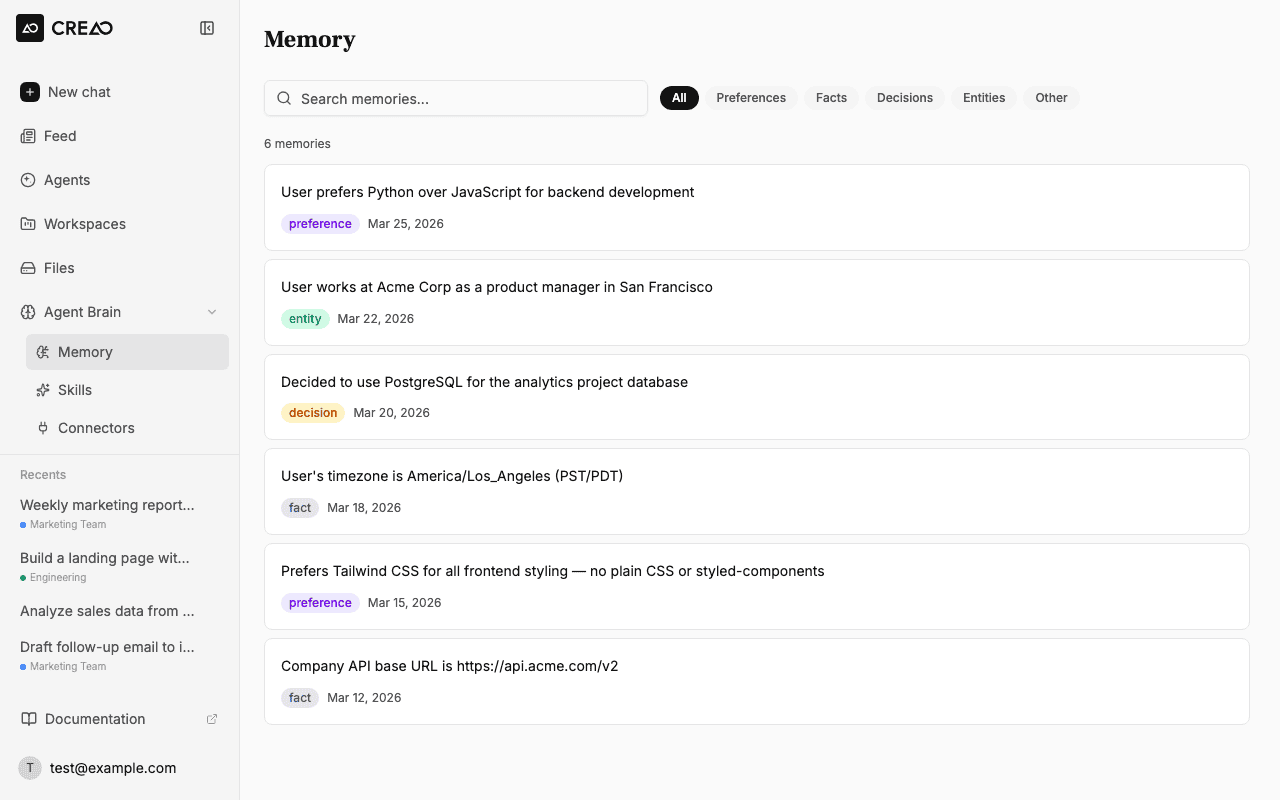Open the test@example.com account menu

click(120, 768)
